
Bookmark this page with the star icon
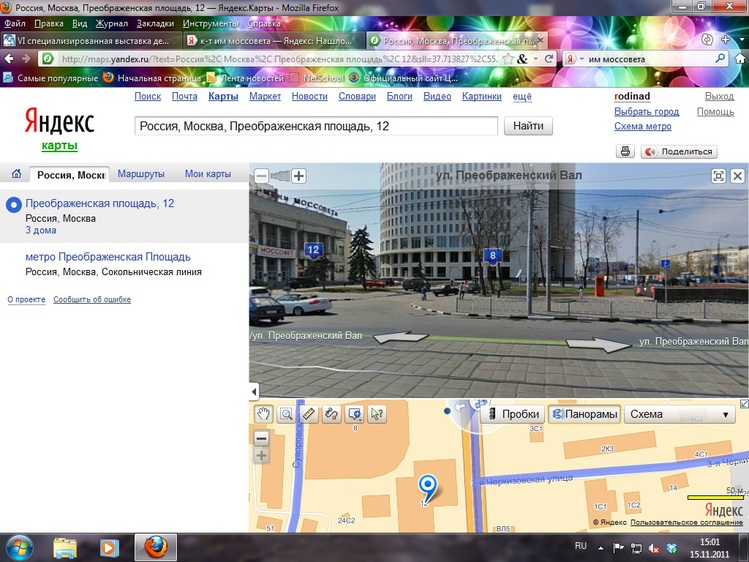[508, 59]
